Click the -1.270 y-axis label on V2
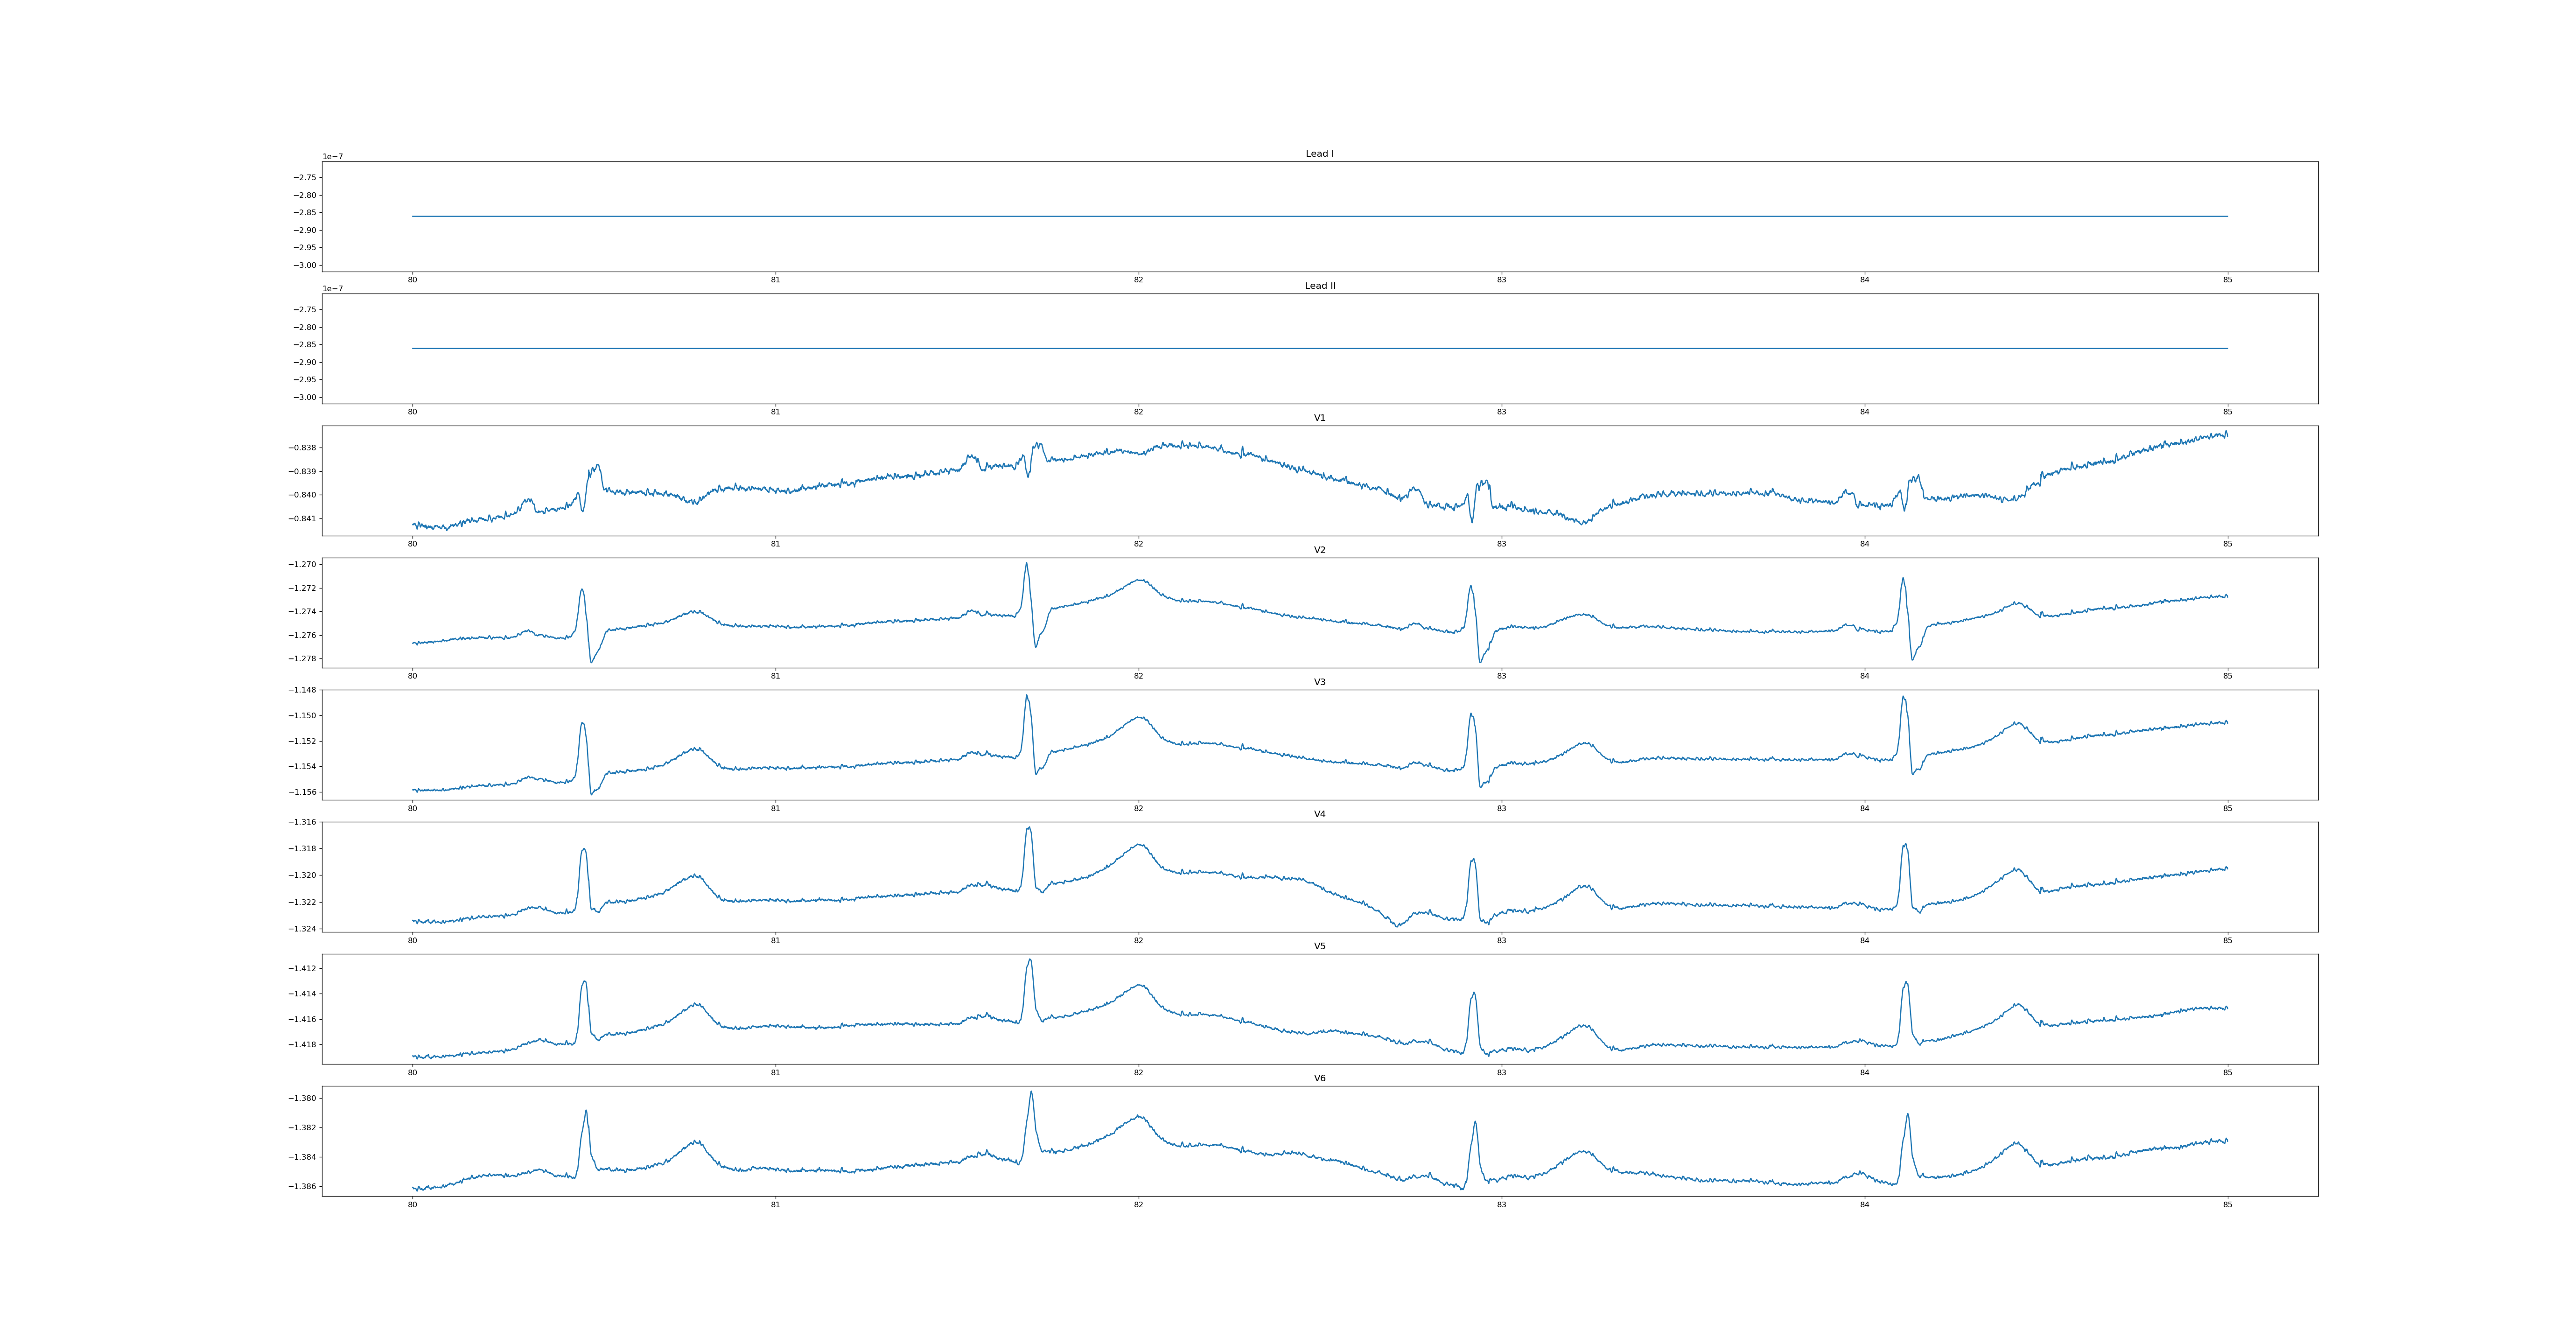The image size is (2576, 1344). pyautogui.click(x=303, y=565)
